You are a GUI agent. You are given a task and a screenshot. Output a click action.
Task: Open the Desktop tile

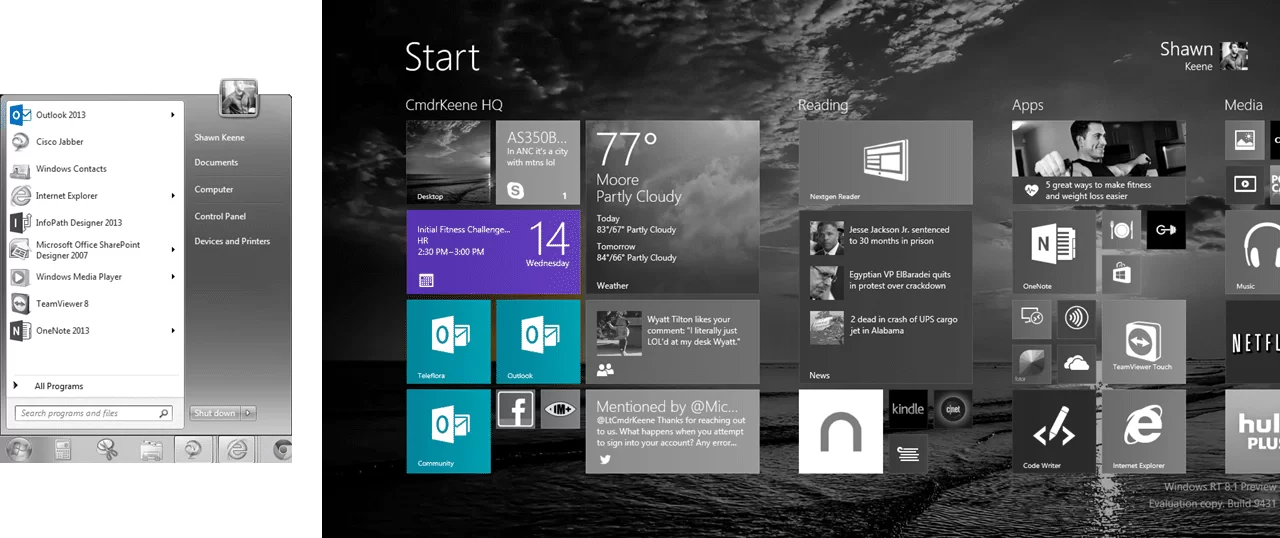448,163
